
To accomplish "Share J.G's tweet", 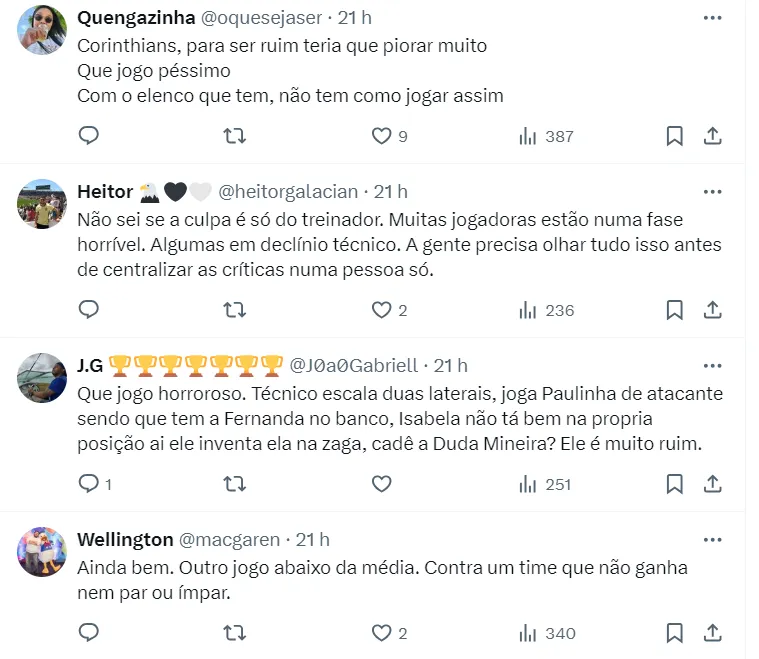I will click(712, 484).
